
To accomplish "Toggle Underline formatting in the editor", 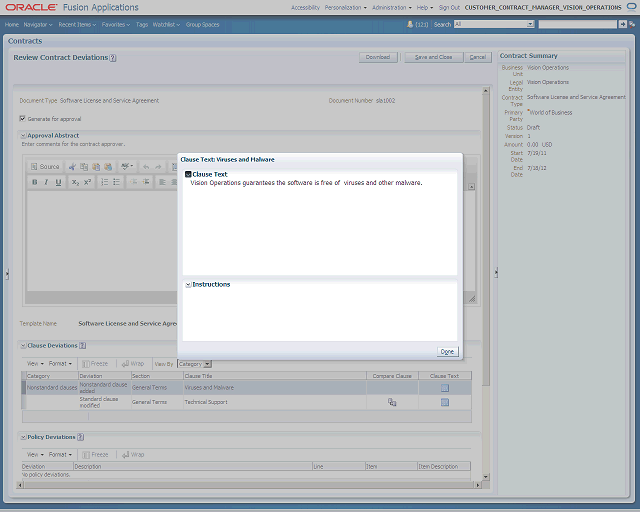I will (58, 182).
